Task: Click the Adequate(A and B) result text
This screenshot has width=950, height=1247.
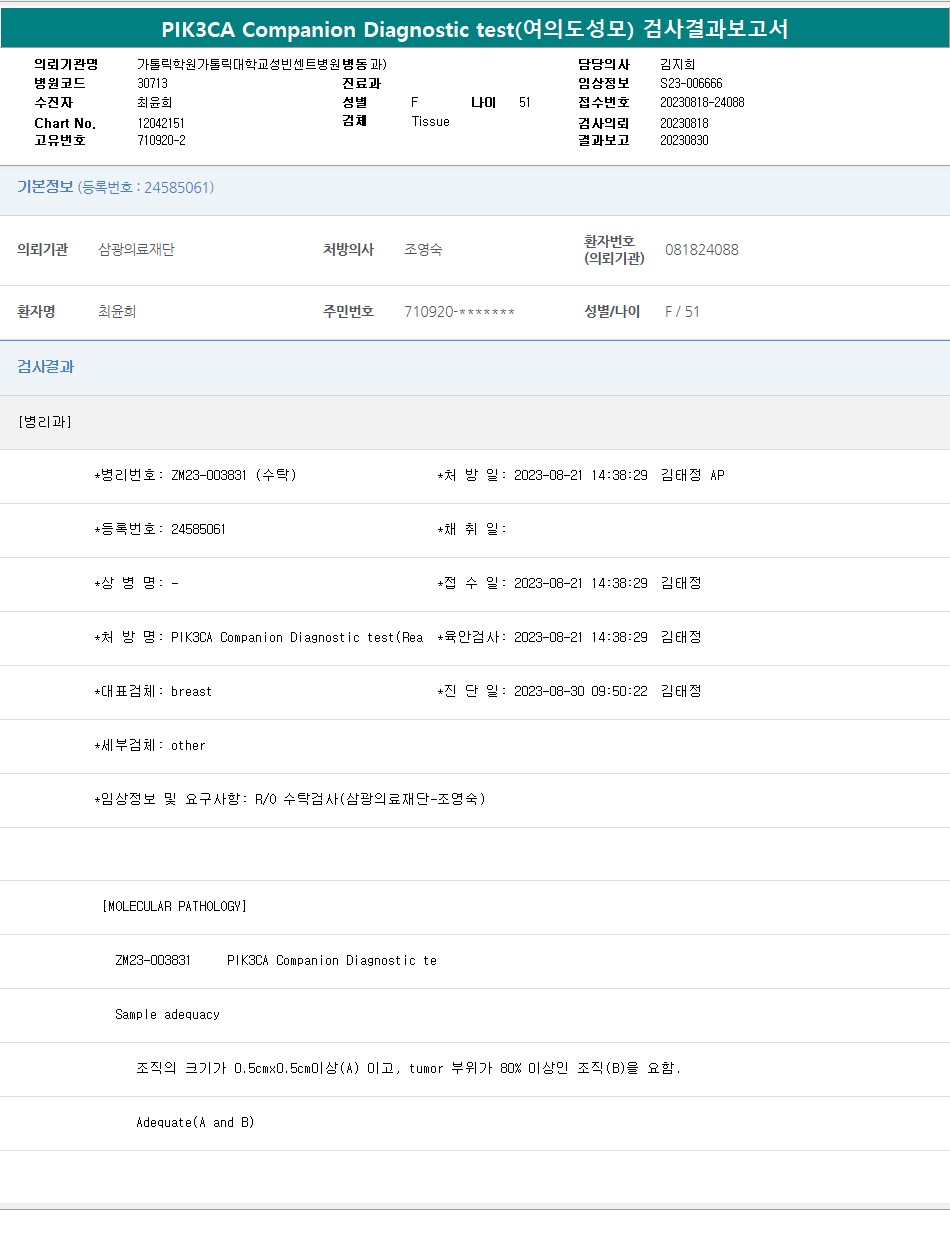Action: 195,1123
